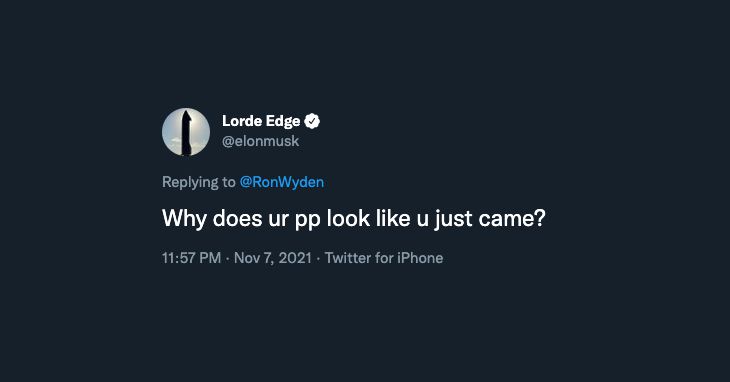Image resolution: width=730 pixels, height=382 pixels.
Task: Click the word 'Lorde' in the display name
Action: click(242, 121)
